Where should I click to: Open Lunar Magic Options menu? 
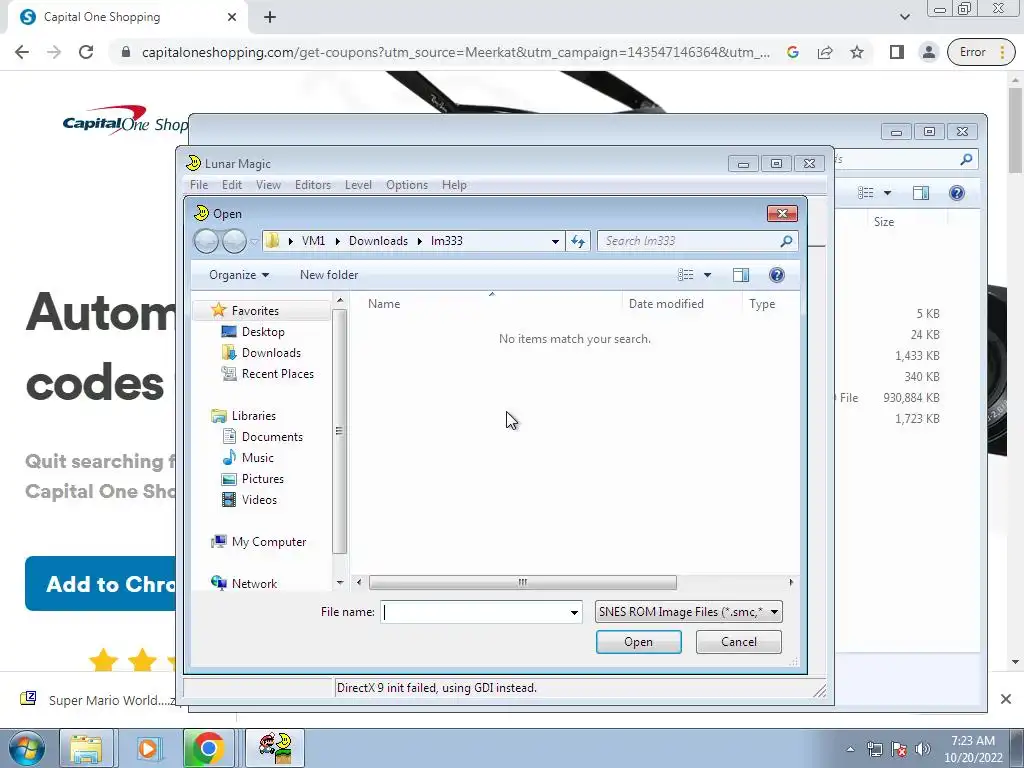[407, 185]
